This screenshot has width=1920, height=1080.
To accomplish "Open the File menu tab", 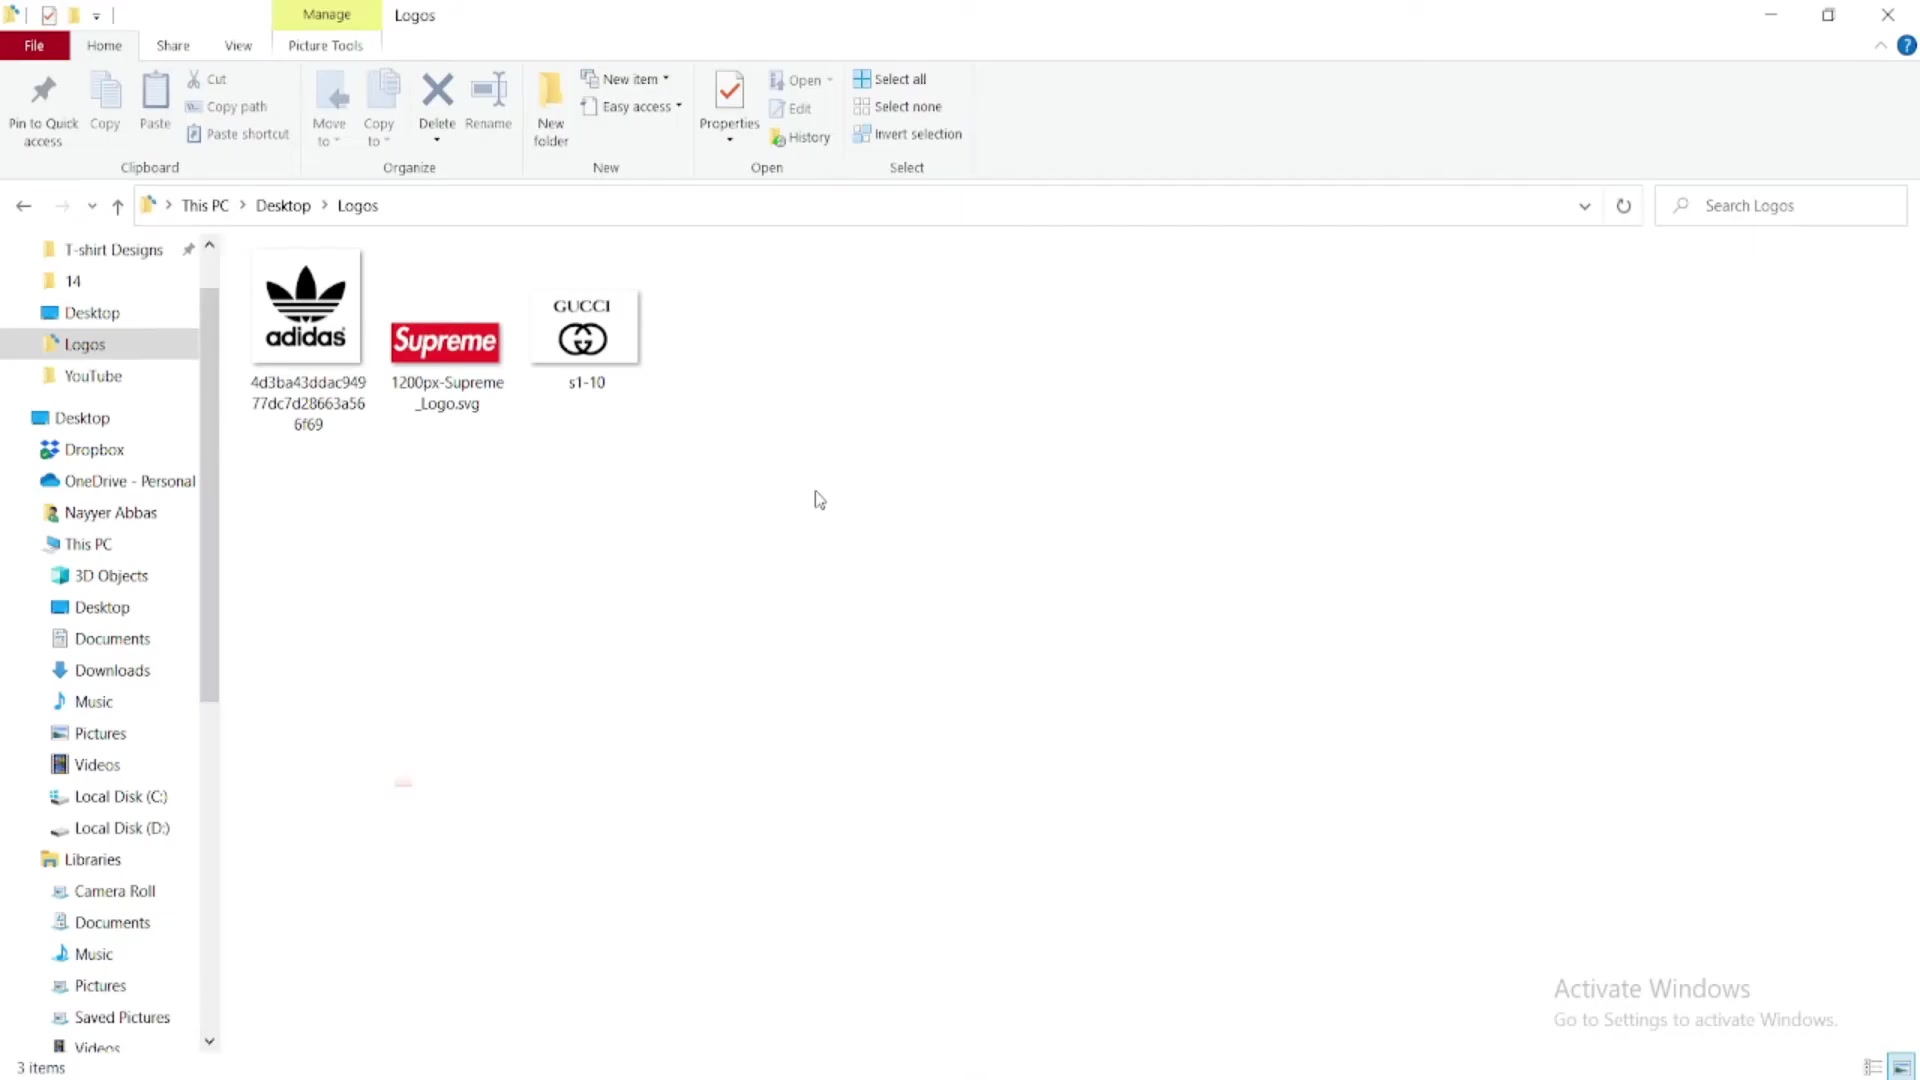I will [34, 45].
